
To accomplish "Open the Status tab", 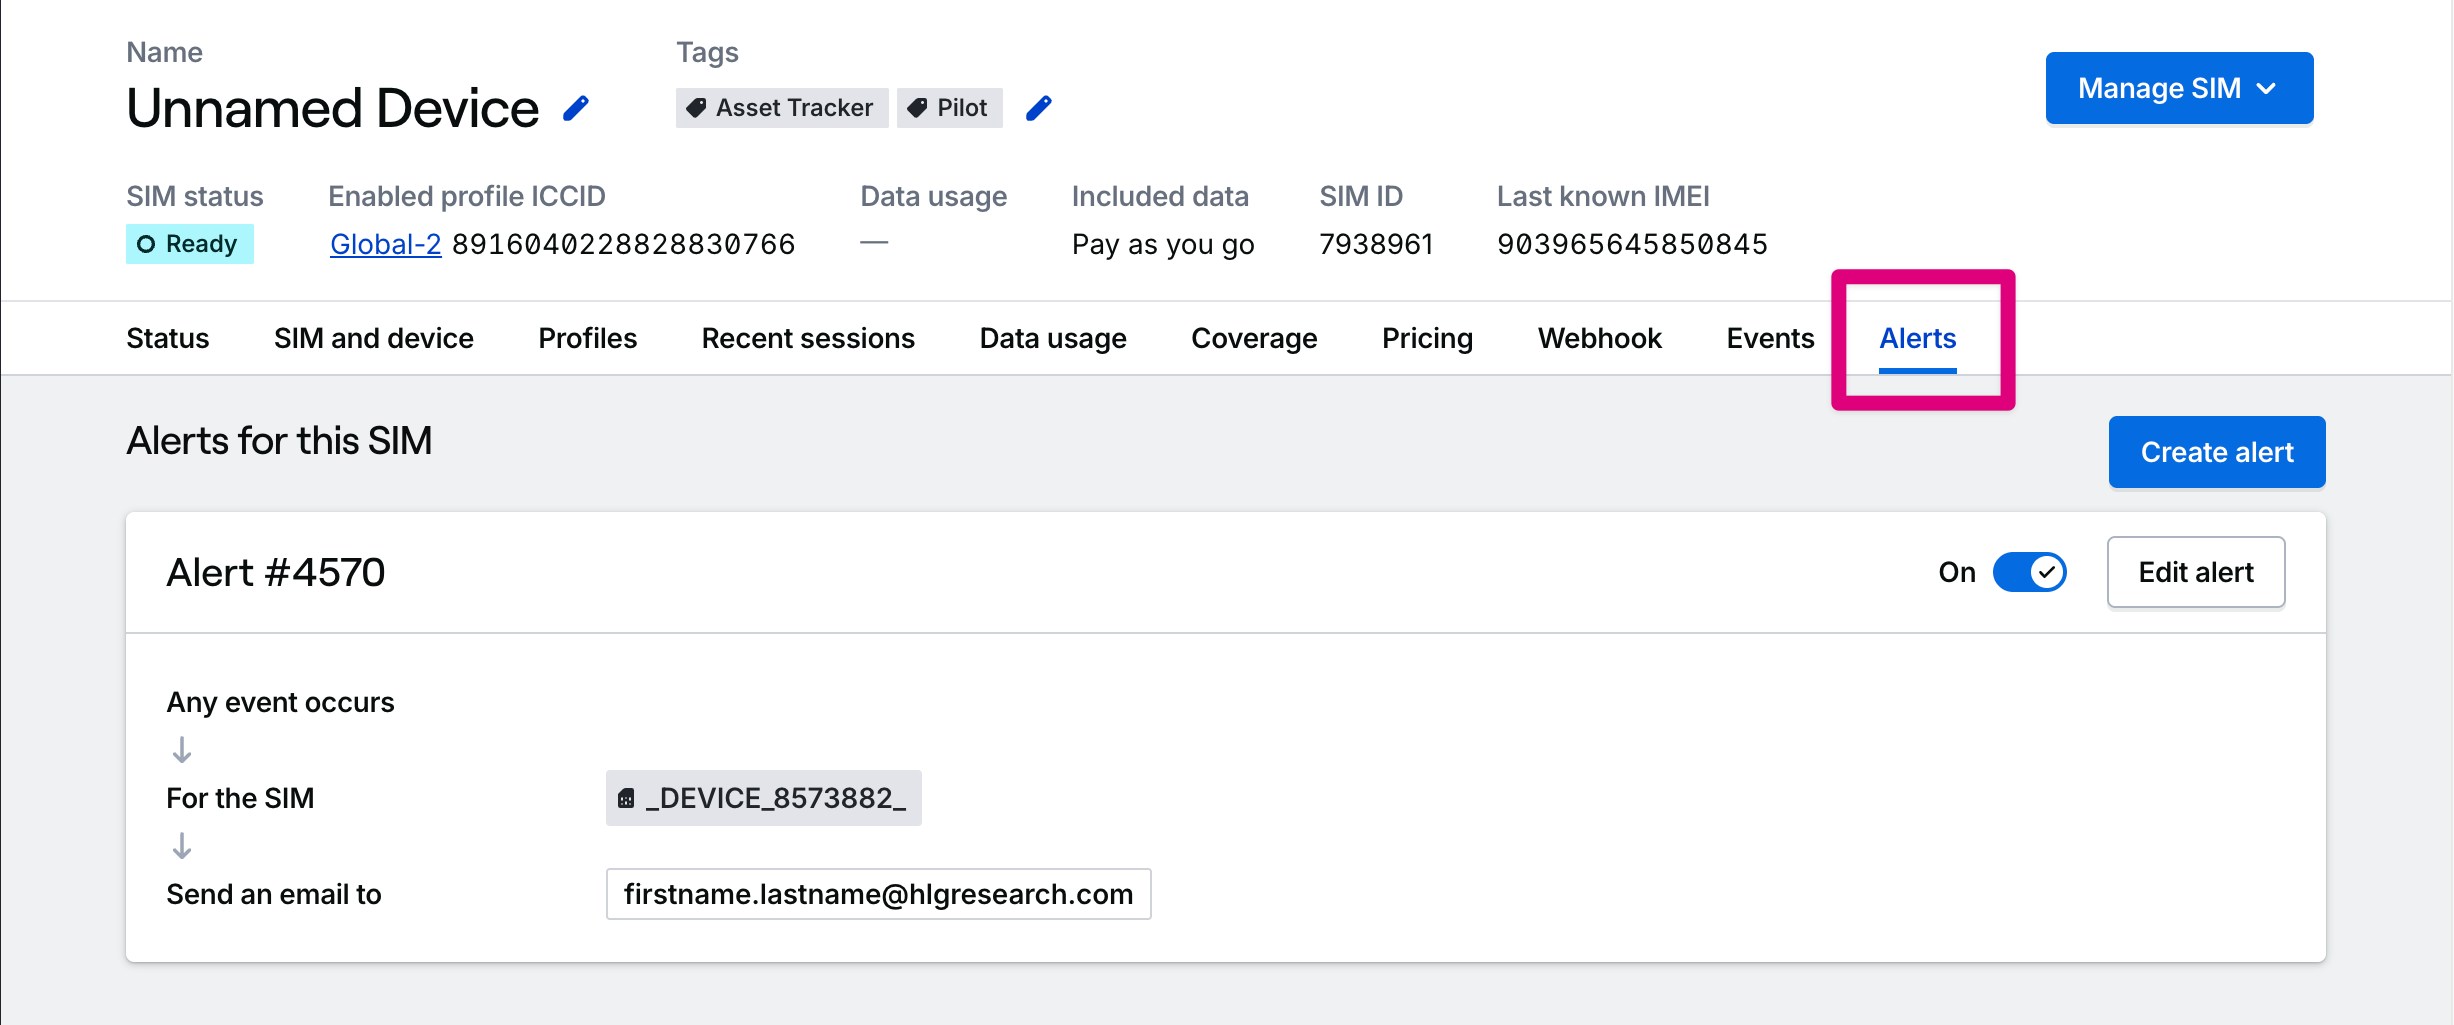I will tap(168, 338).
